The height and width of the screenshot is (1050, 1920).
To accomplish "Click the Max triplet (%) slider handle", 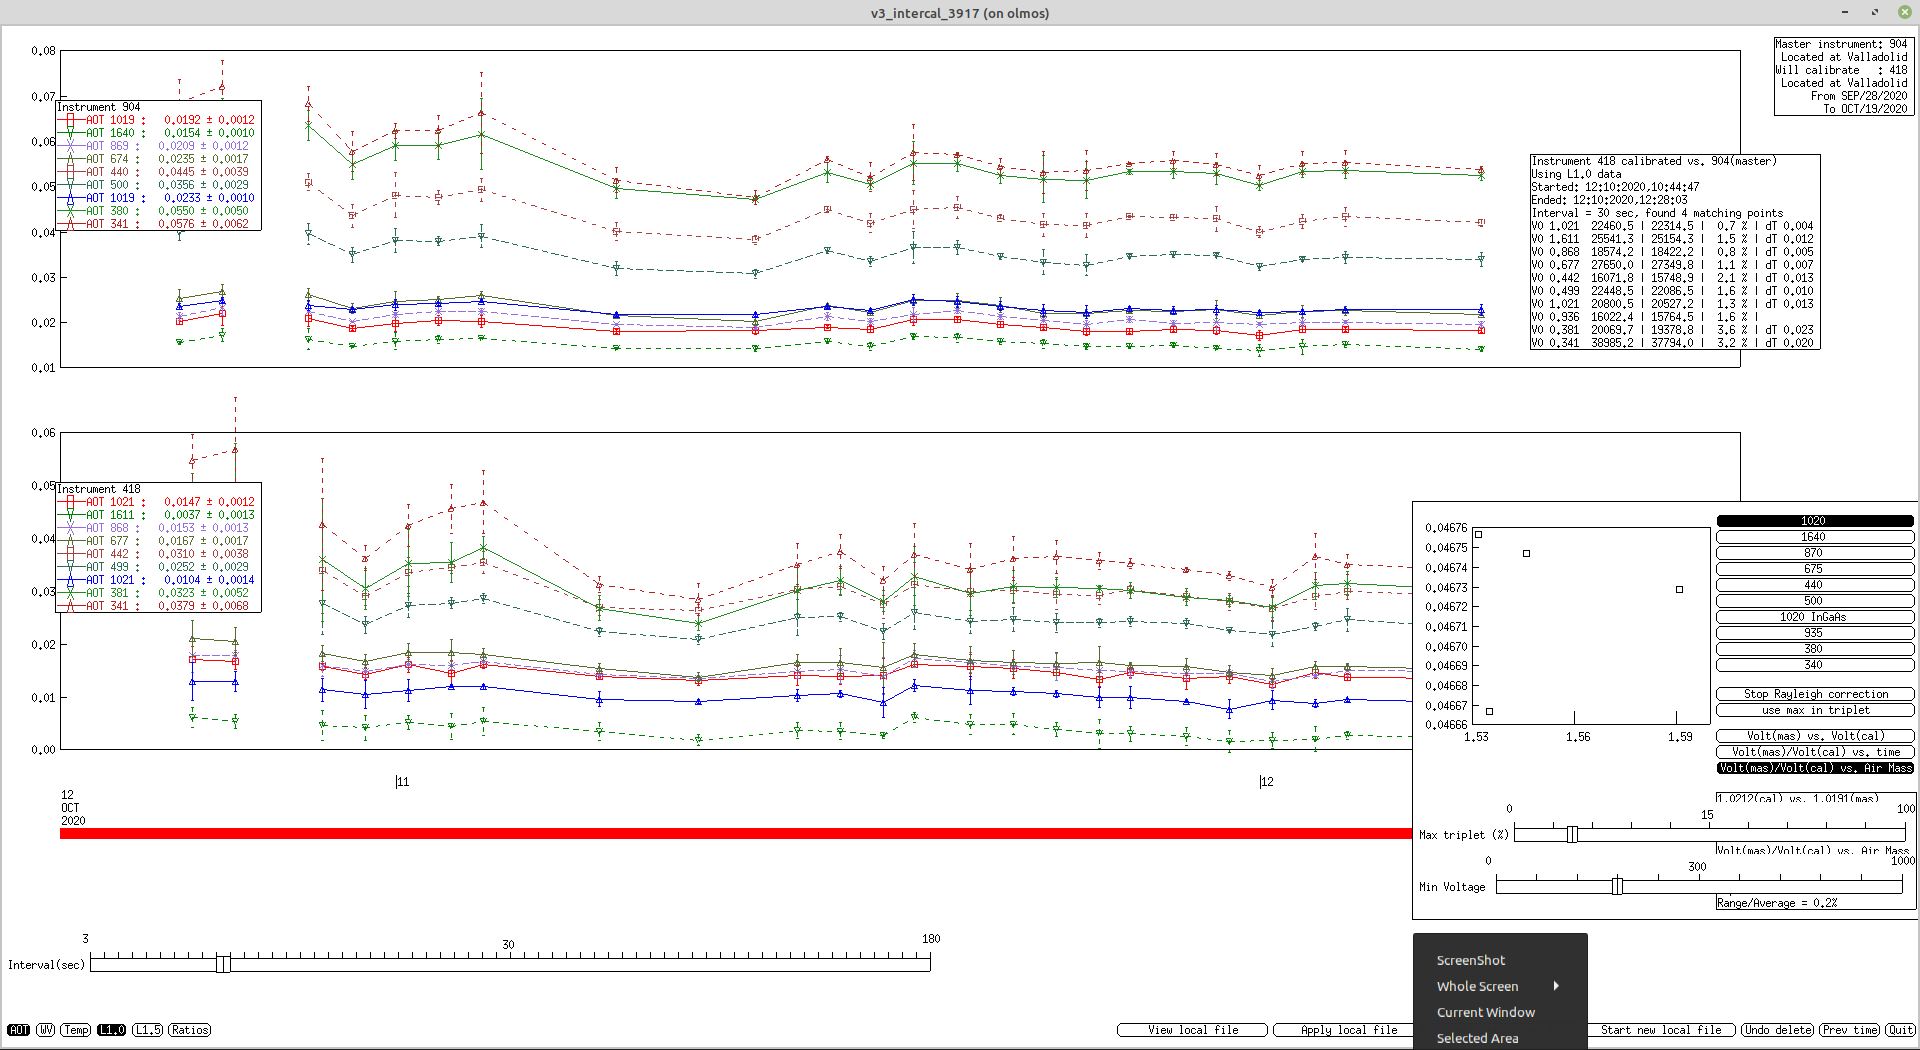I will coord(1572,834).
